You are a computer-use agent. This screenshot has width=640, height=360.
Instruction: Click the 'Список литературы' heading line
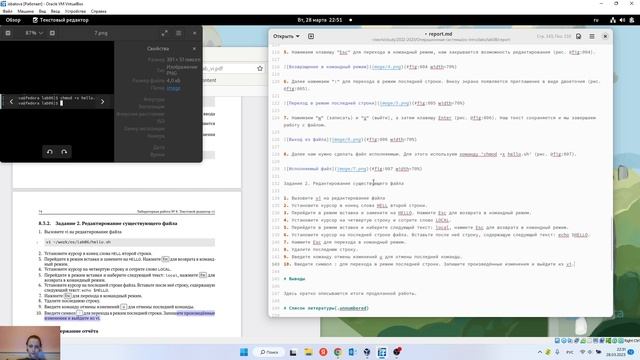point(326,309)
